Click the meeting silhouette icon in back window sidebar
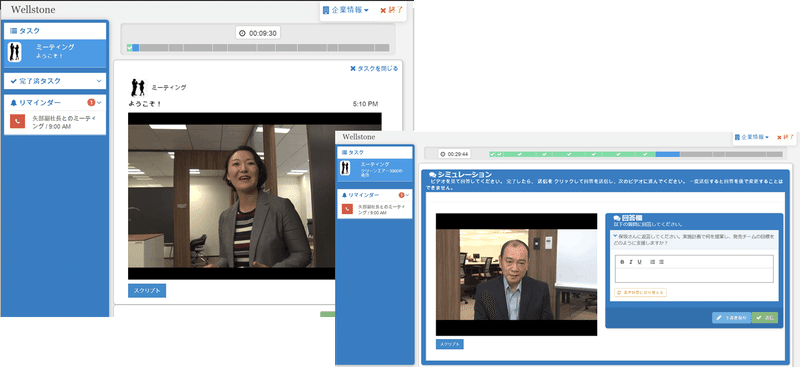The height and width of the screenshot is (367, 800). point(15,52)
